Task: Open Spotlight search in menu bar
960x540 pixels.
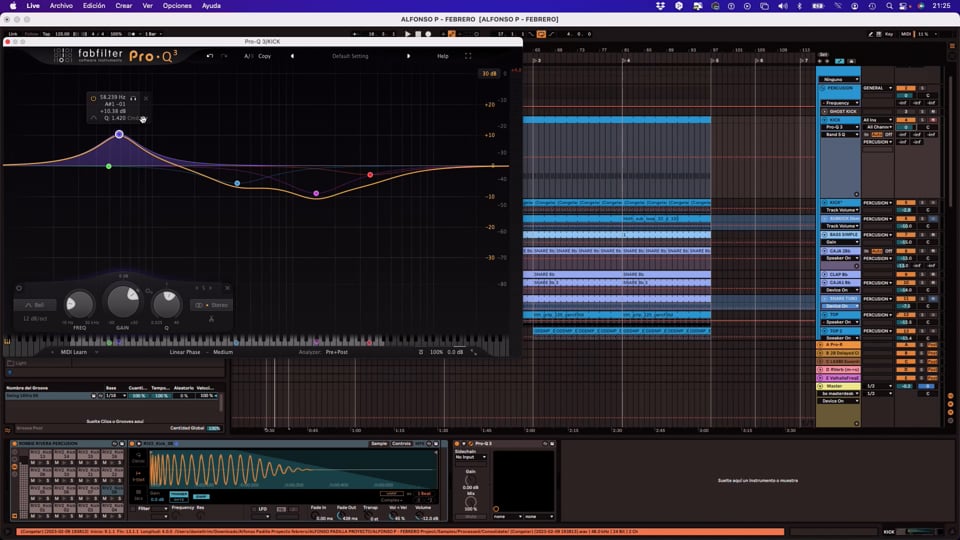Action: click(889, 6)
